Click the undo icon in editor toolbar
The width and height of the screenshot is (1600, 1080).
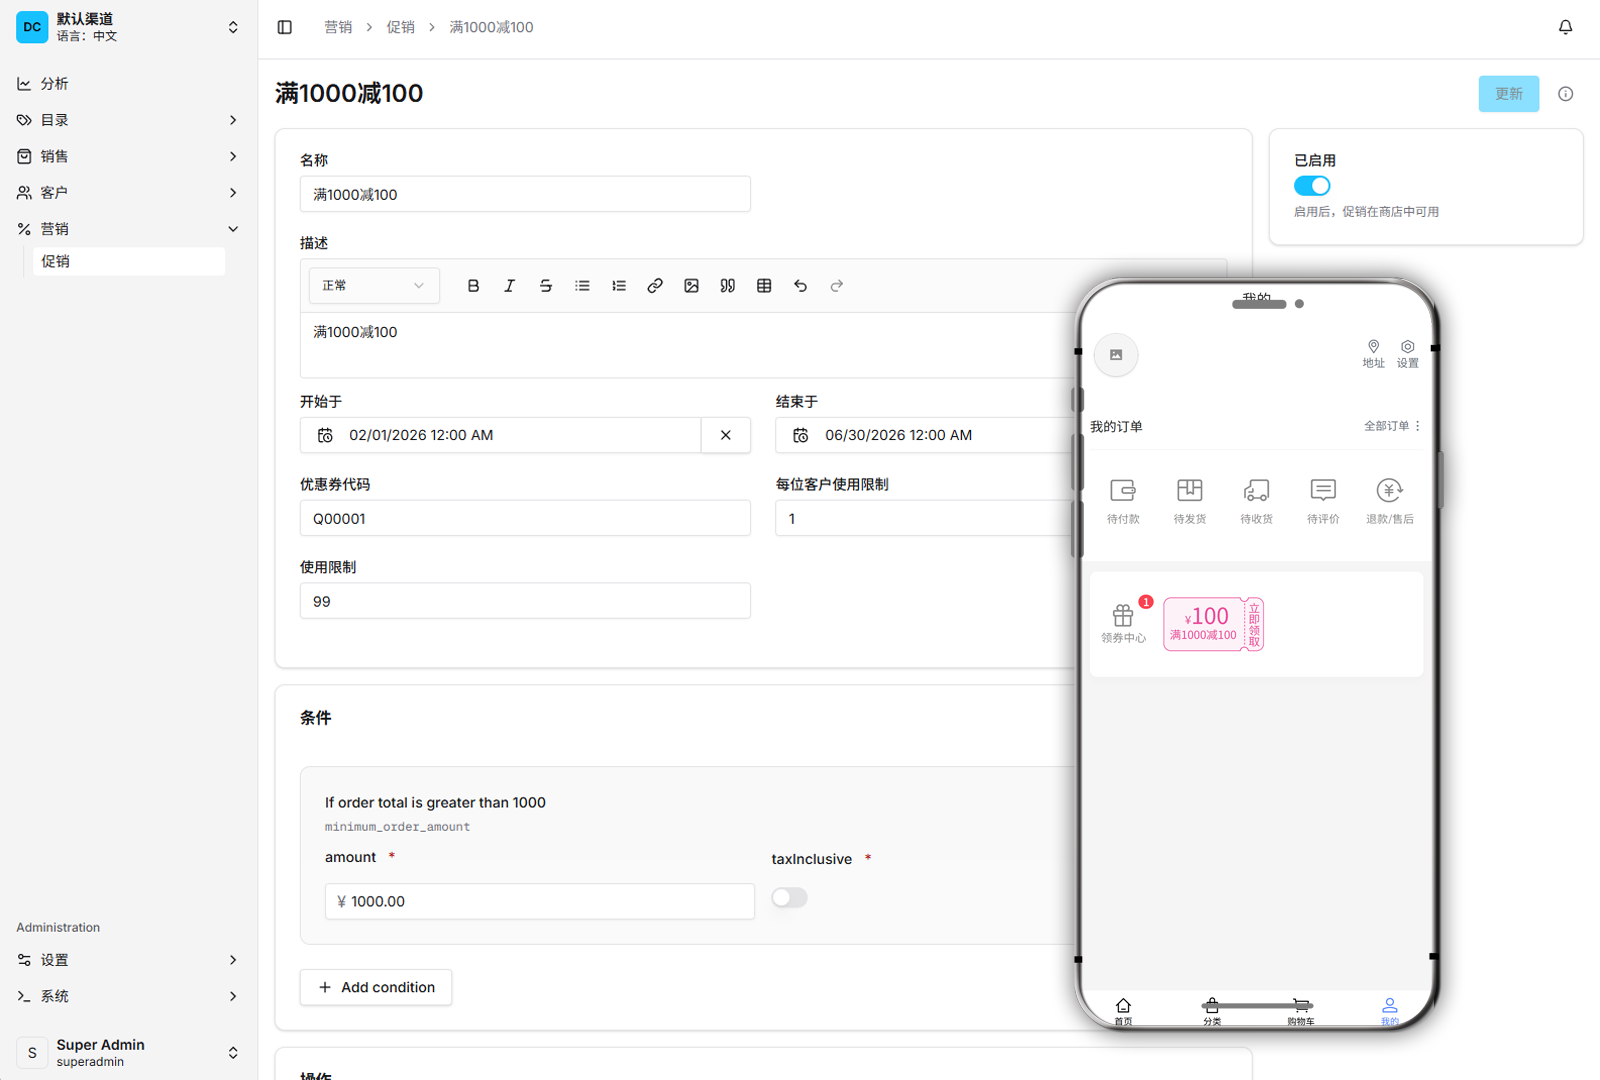tap(800, 286)
